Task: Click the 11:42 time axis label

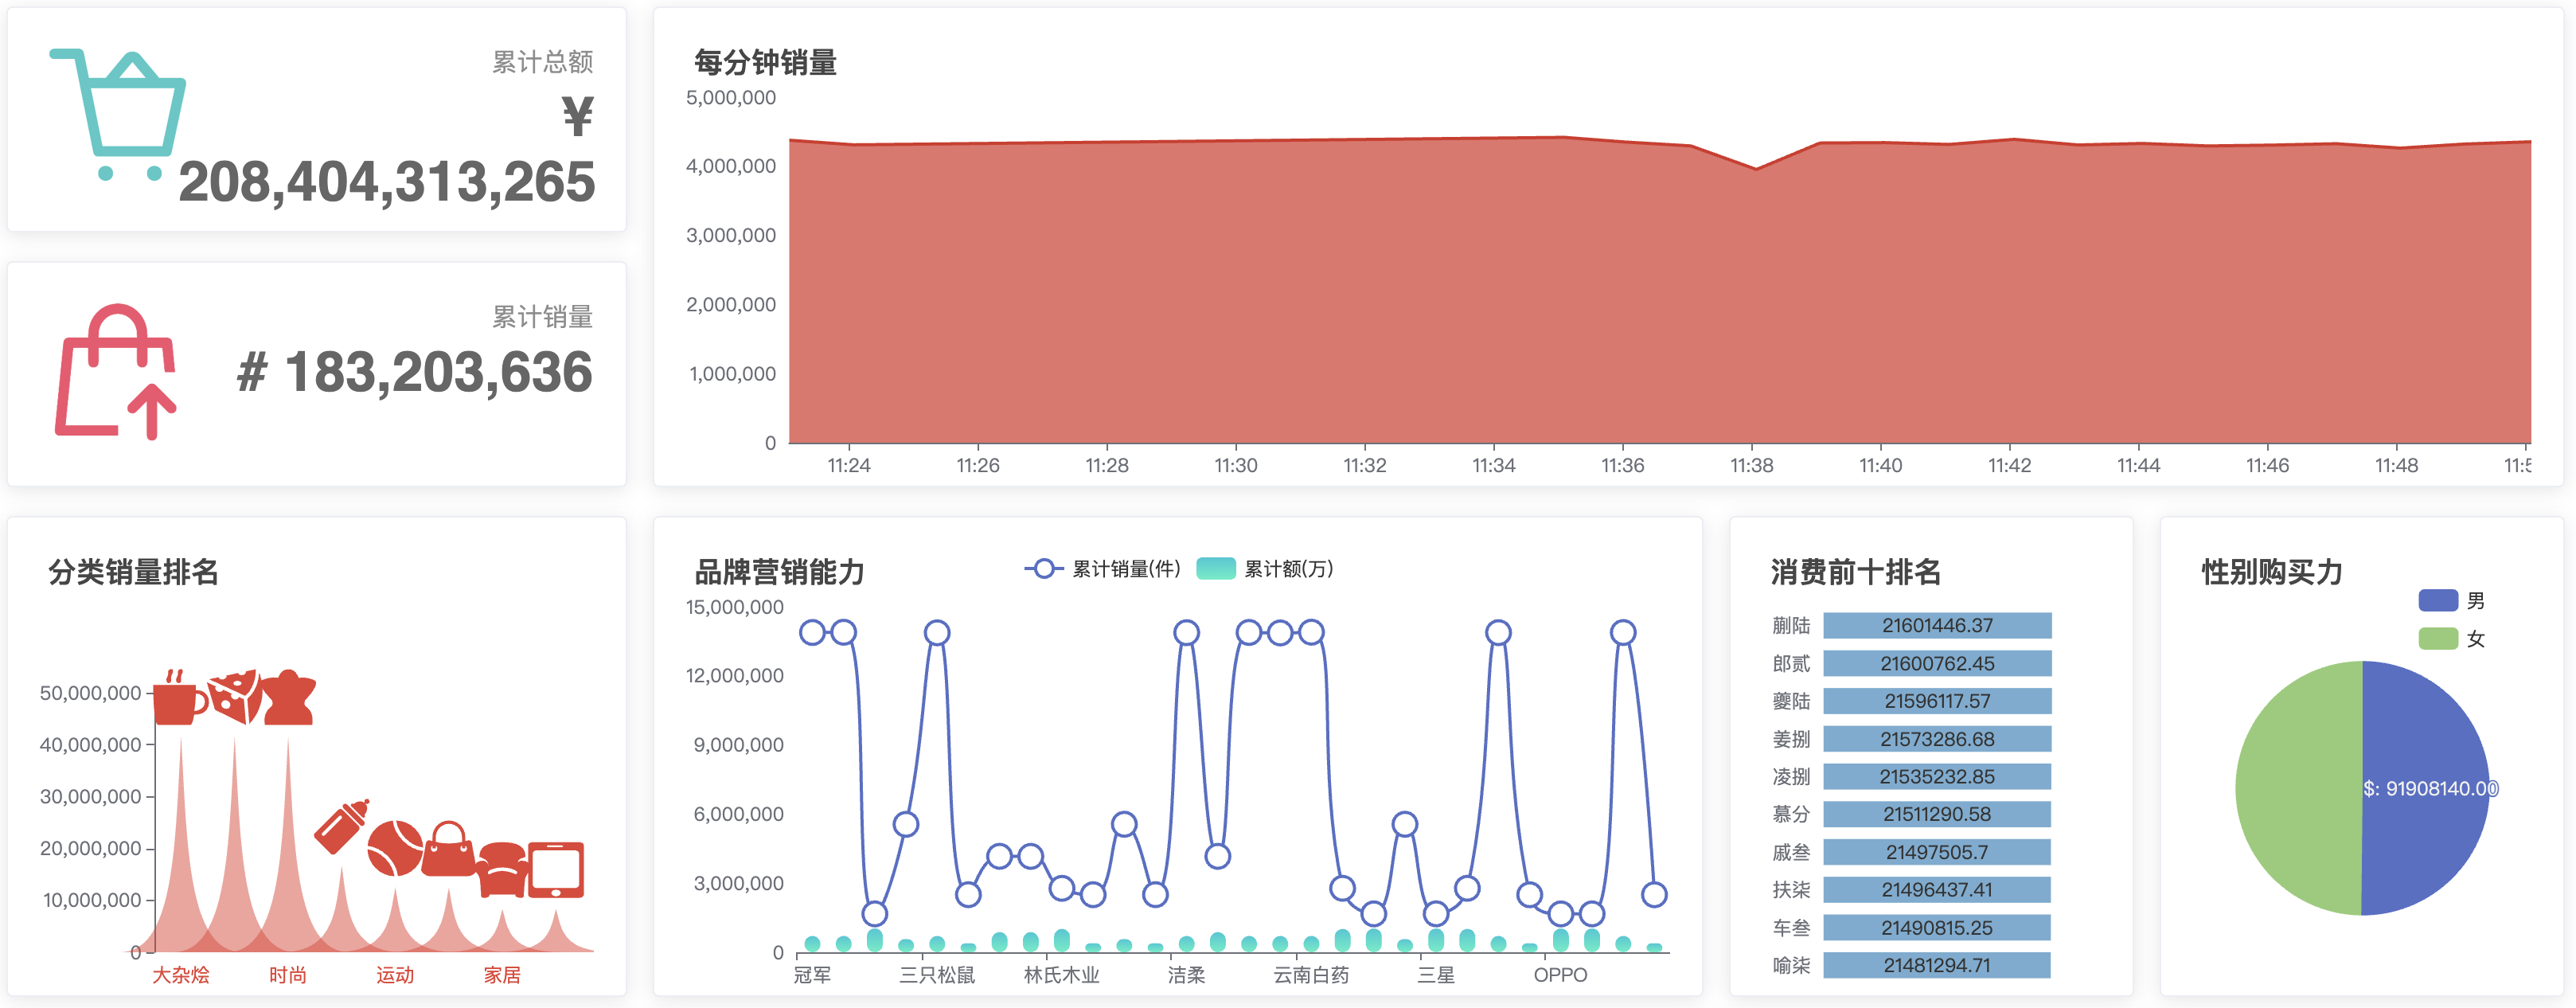Action: coord(2010,466)
